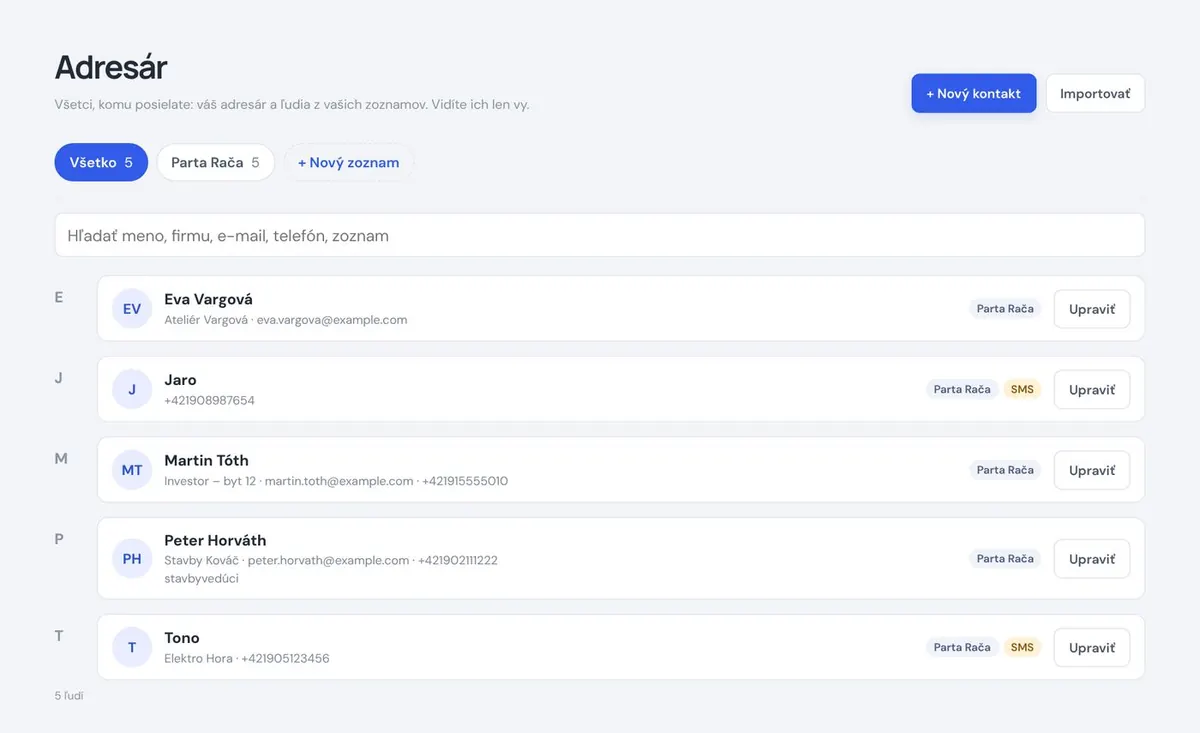
Task: Switch to the Parta Rača list tab
Action: point(215,162)
